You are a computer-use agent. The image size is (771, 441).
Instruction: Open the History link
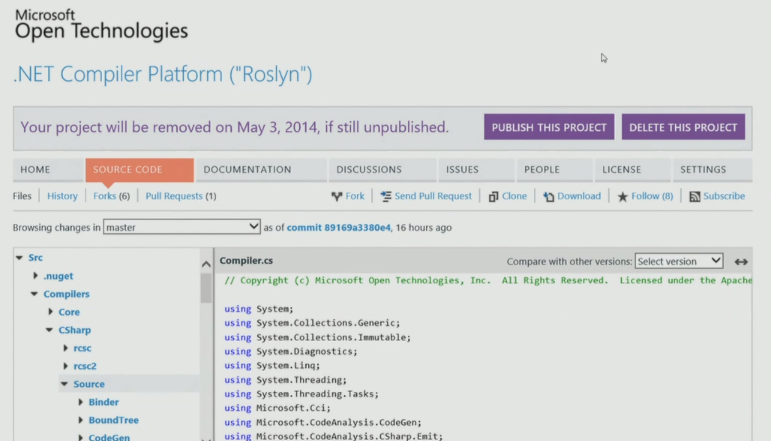pyautogui.click(x=62, y=196)
